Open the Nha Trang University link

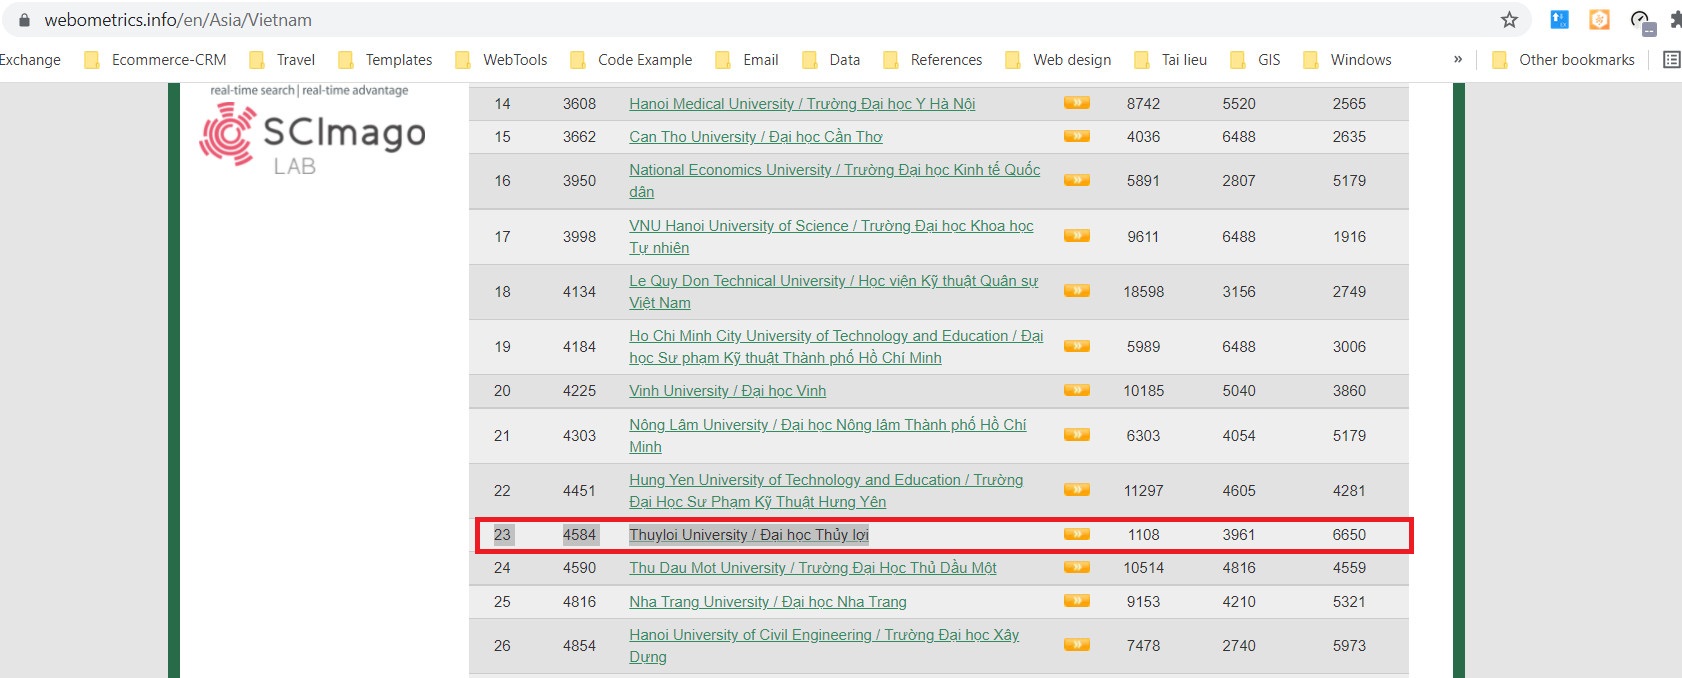[767, 602]
